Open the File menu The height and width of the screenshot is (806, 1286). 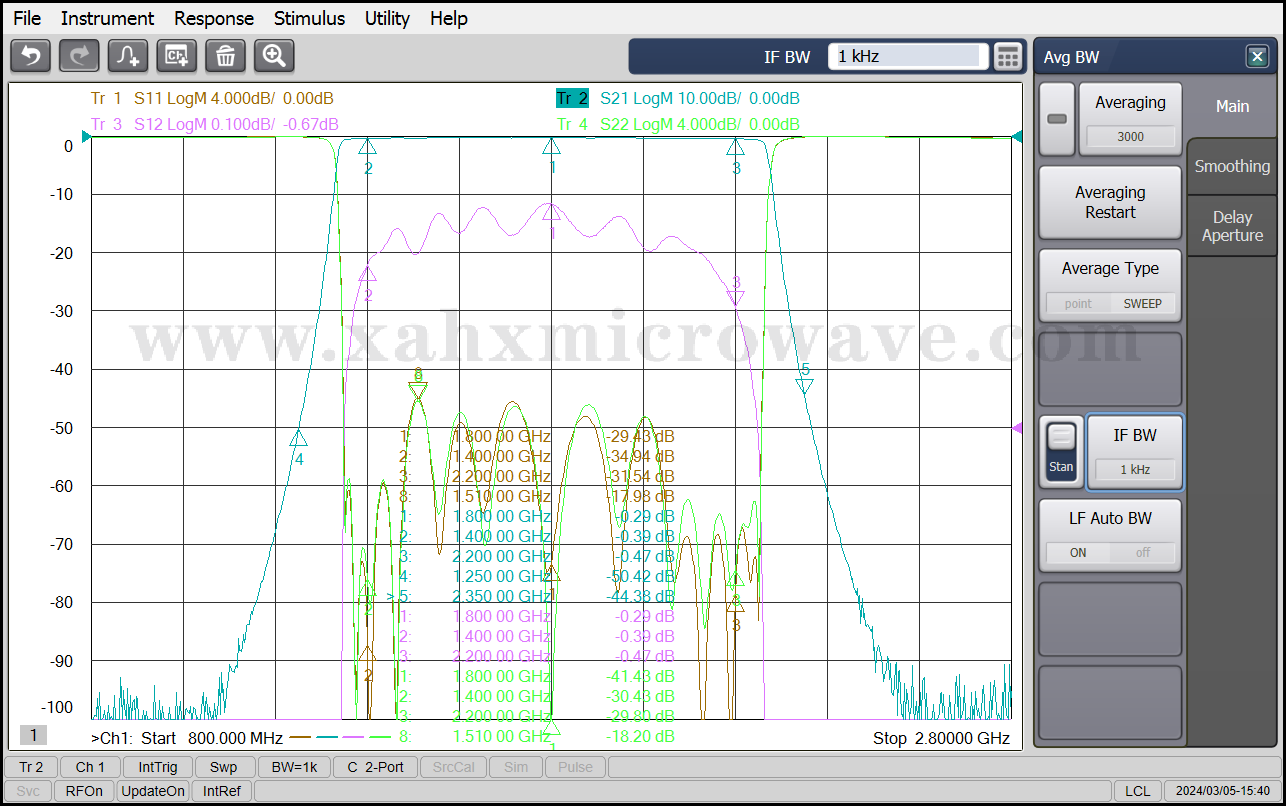(27, 18)
